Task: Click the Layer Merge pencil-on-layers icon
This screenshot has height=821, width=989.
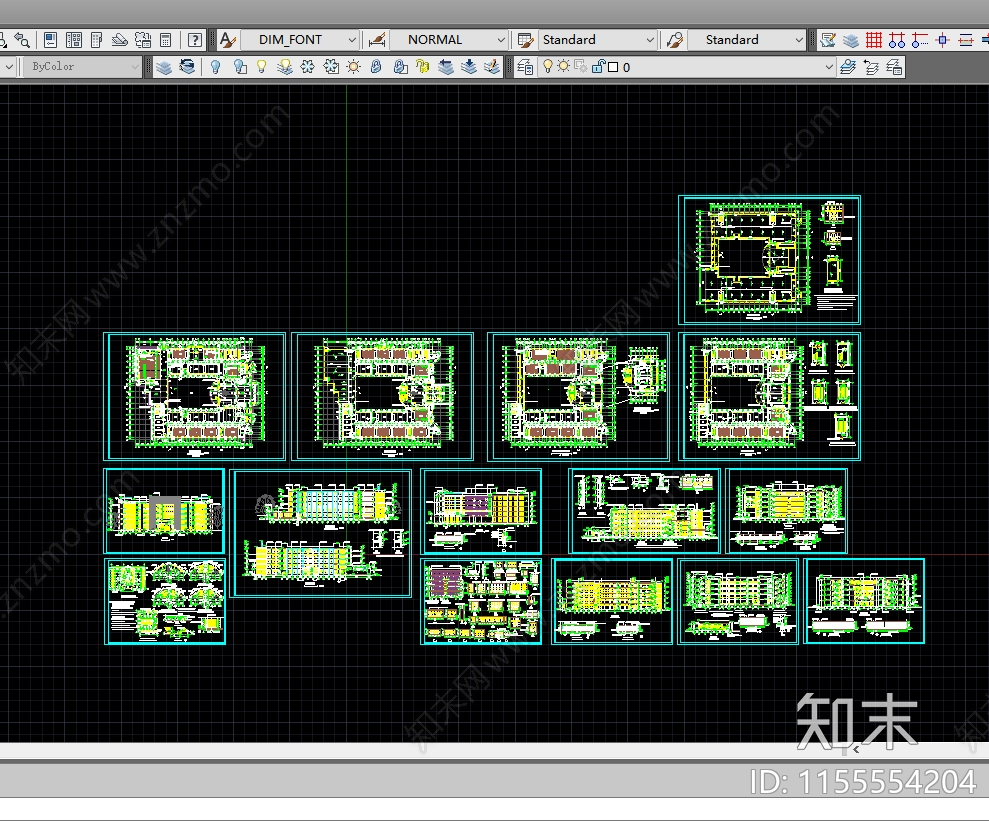Action: (x=491, y=67)
